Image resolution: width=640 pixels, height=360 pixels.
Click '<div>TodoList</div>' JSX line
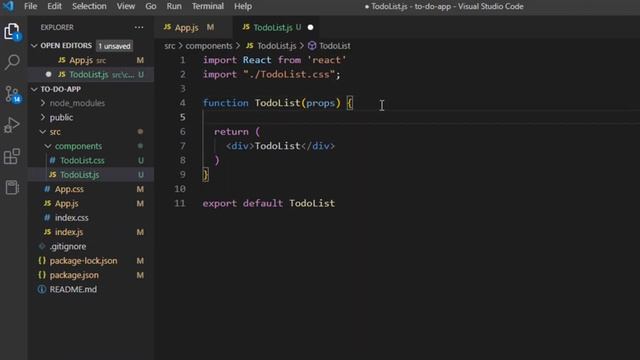280,146
